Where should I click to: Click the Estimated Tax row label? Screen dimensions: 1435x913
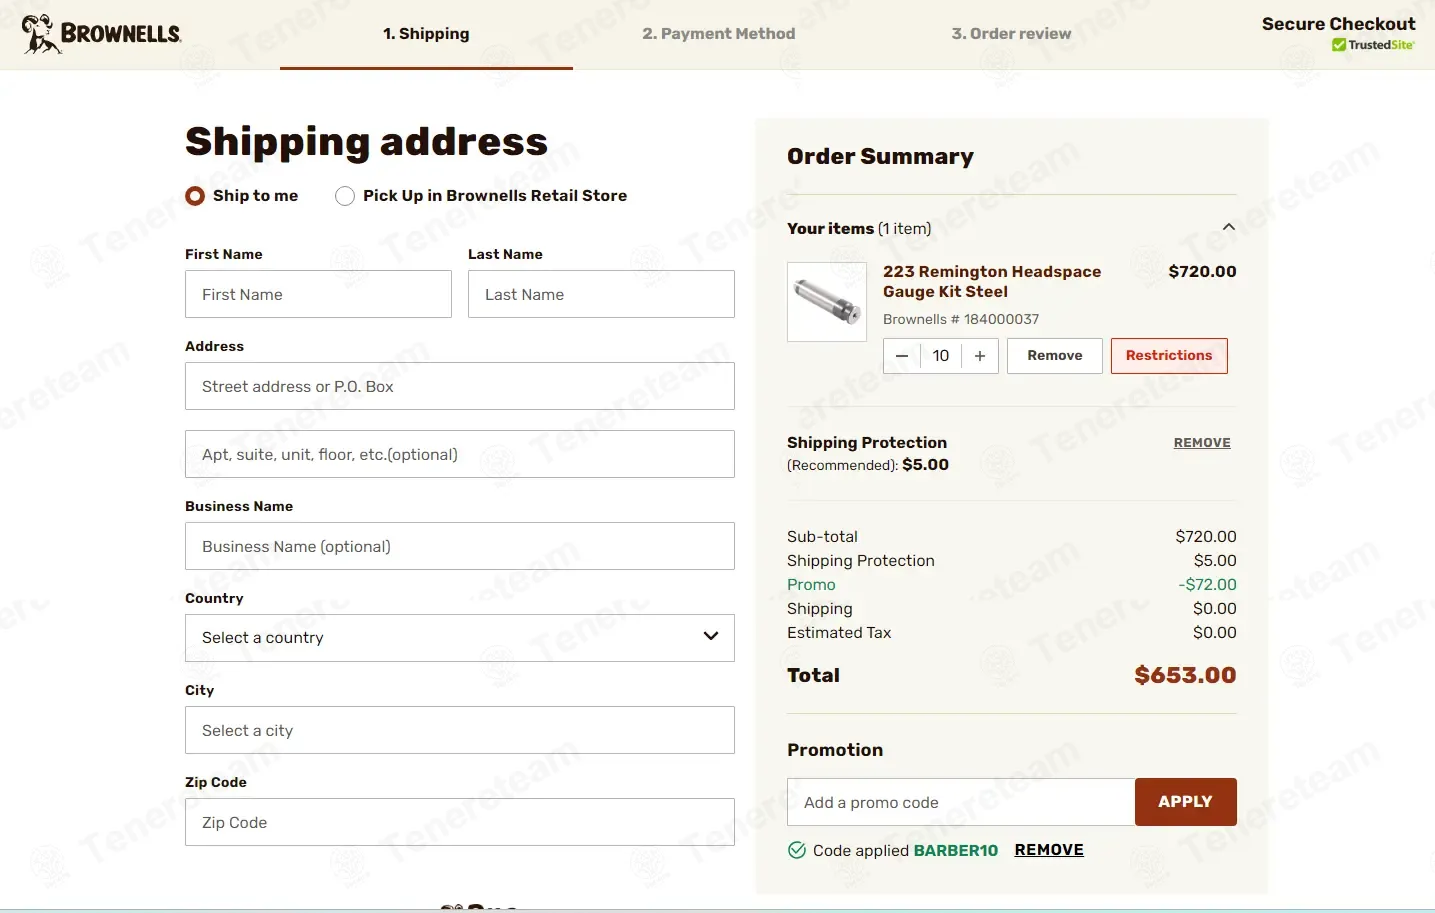[x=839, y=633]
